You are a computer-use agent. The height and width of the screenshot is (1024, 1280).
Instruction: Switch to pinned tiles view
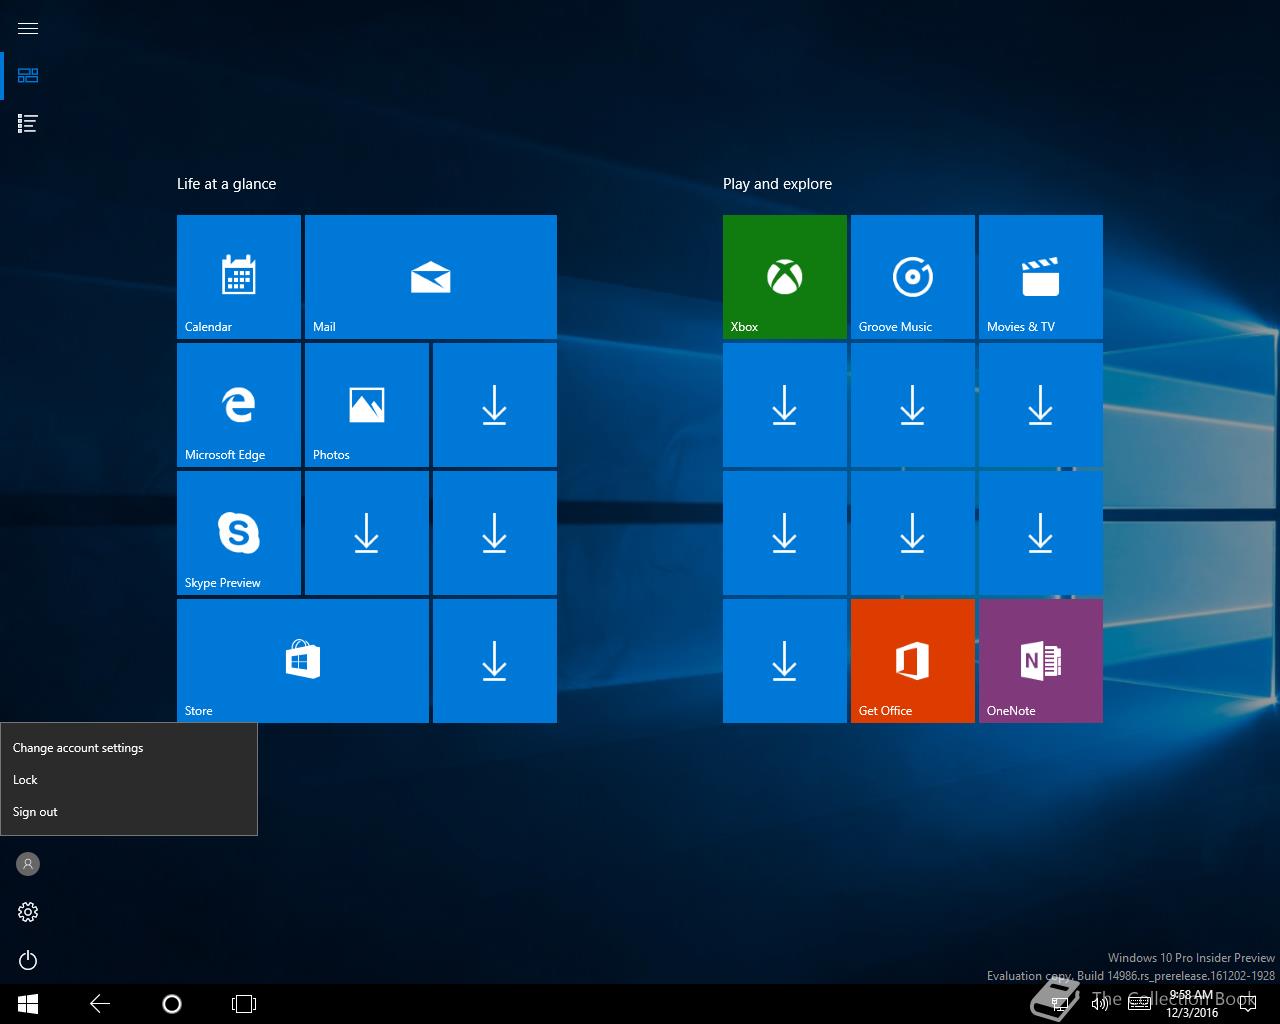pyautogui.click(x=28, y=76)
